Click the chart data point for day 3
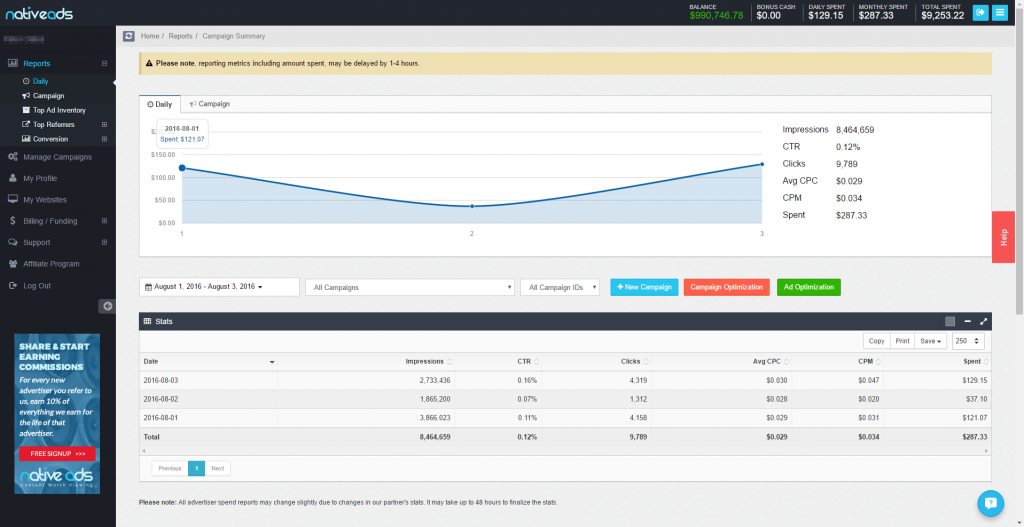The image size is (1024, 527). 761,164
